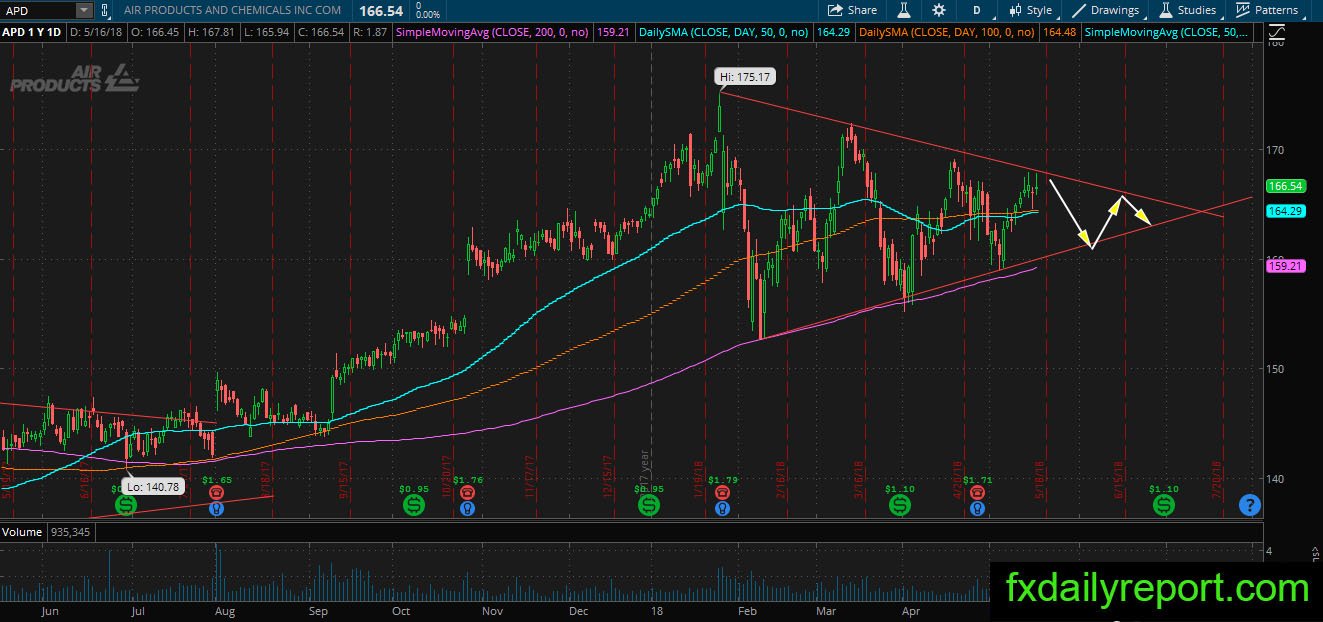The height and width of the screenshot is (622, 1323).
Task: Open the symbol dropdown arrow next to APD
Action: [x=84, y=10]
